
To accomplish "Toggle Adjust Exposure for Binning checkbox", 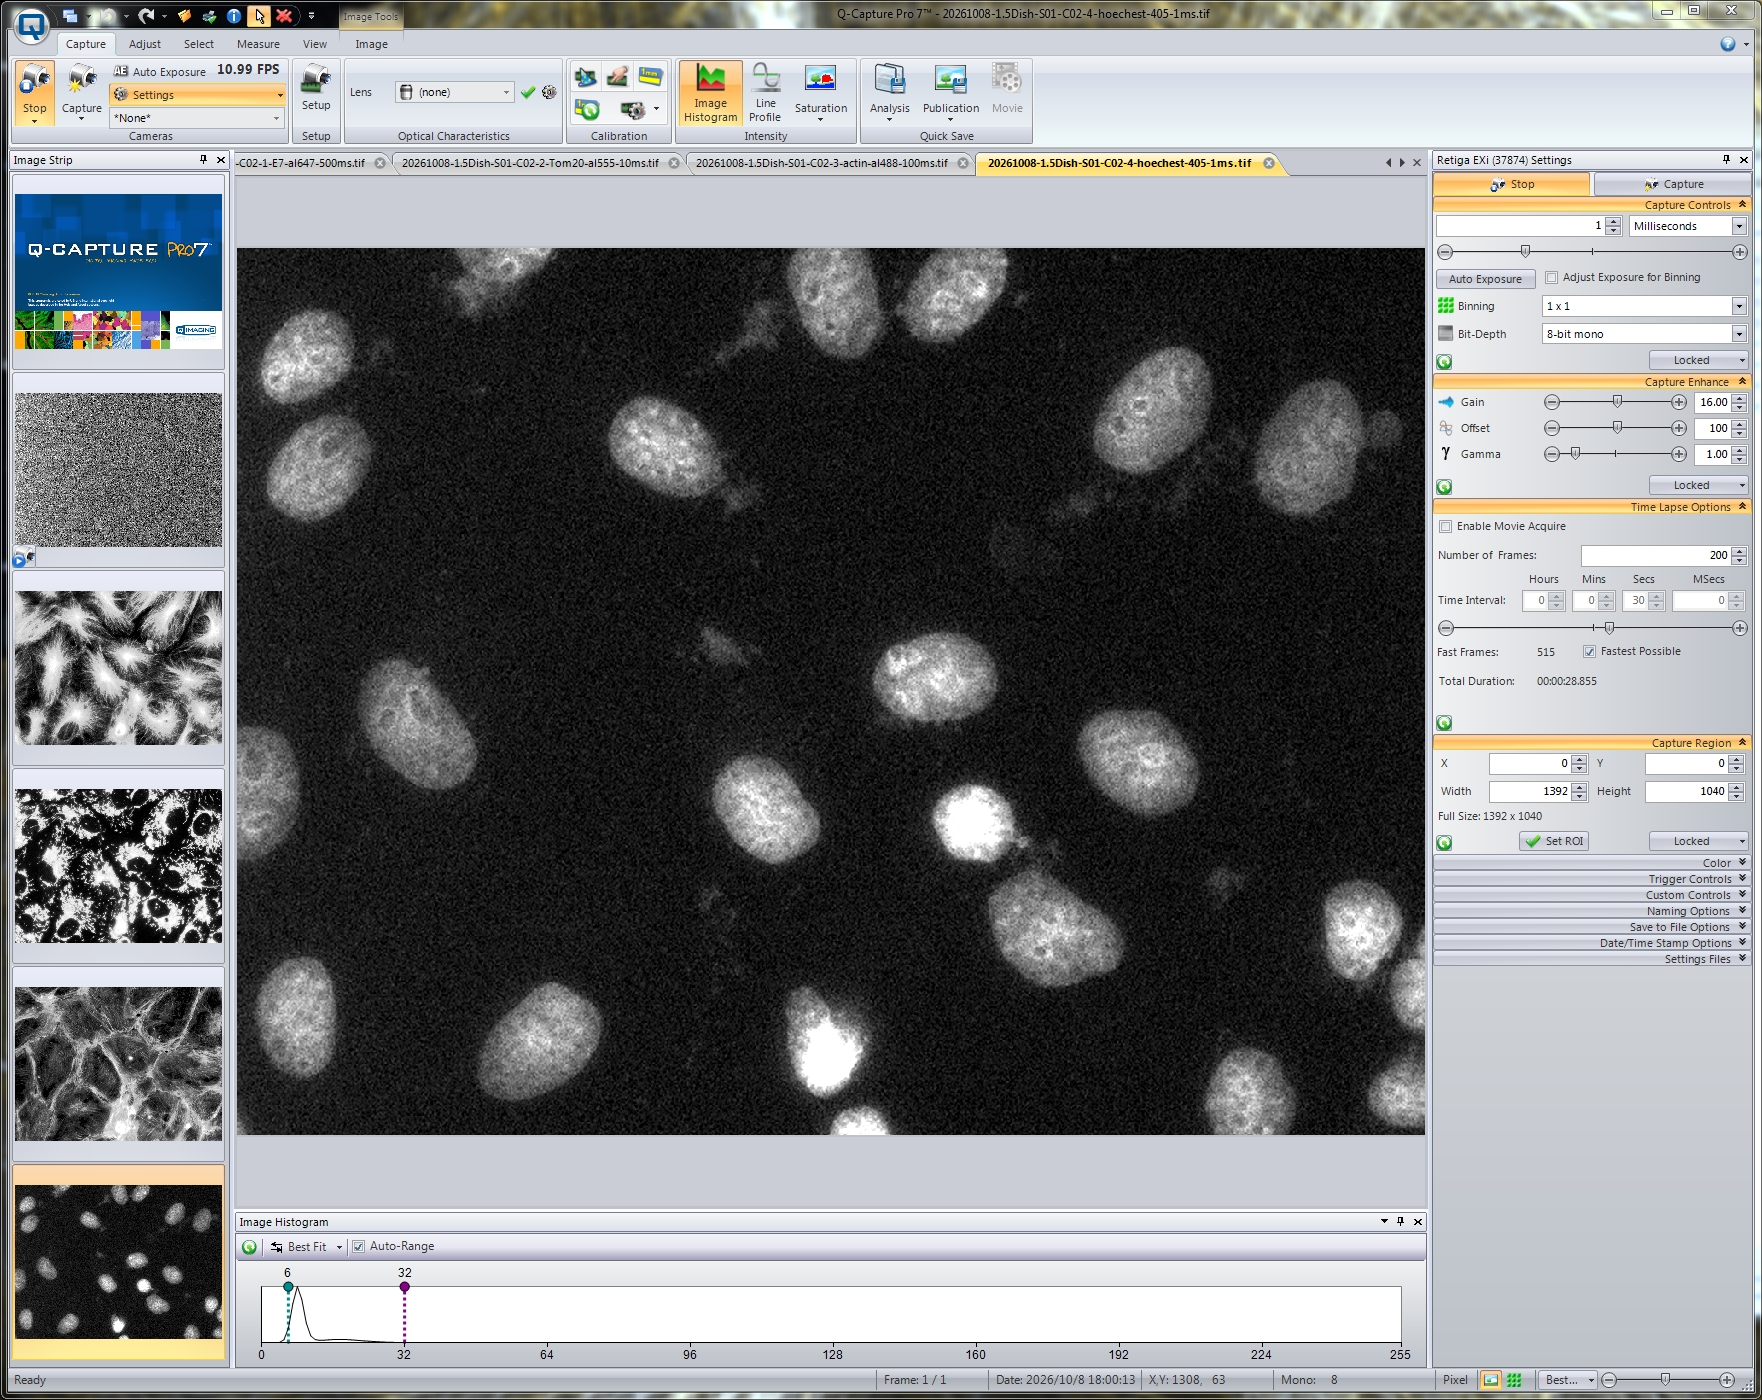I will click(x=1552, y=278).
